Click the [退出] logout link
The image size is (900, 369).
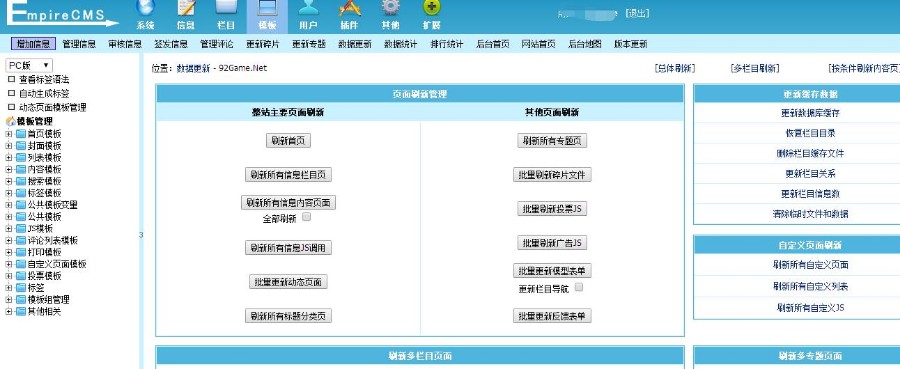637,13
